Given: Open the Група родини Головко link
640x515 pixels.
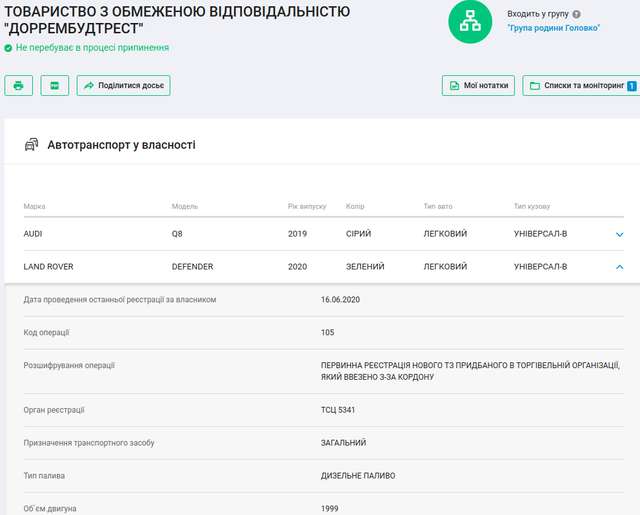Looking at the screenshot, I should (x=553, y=28).
